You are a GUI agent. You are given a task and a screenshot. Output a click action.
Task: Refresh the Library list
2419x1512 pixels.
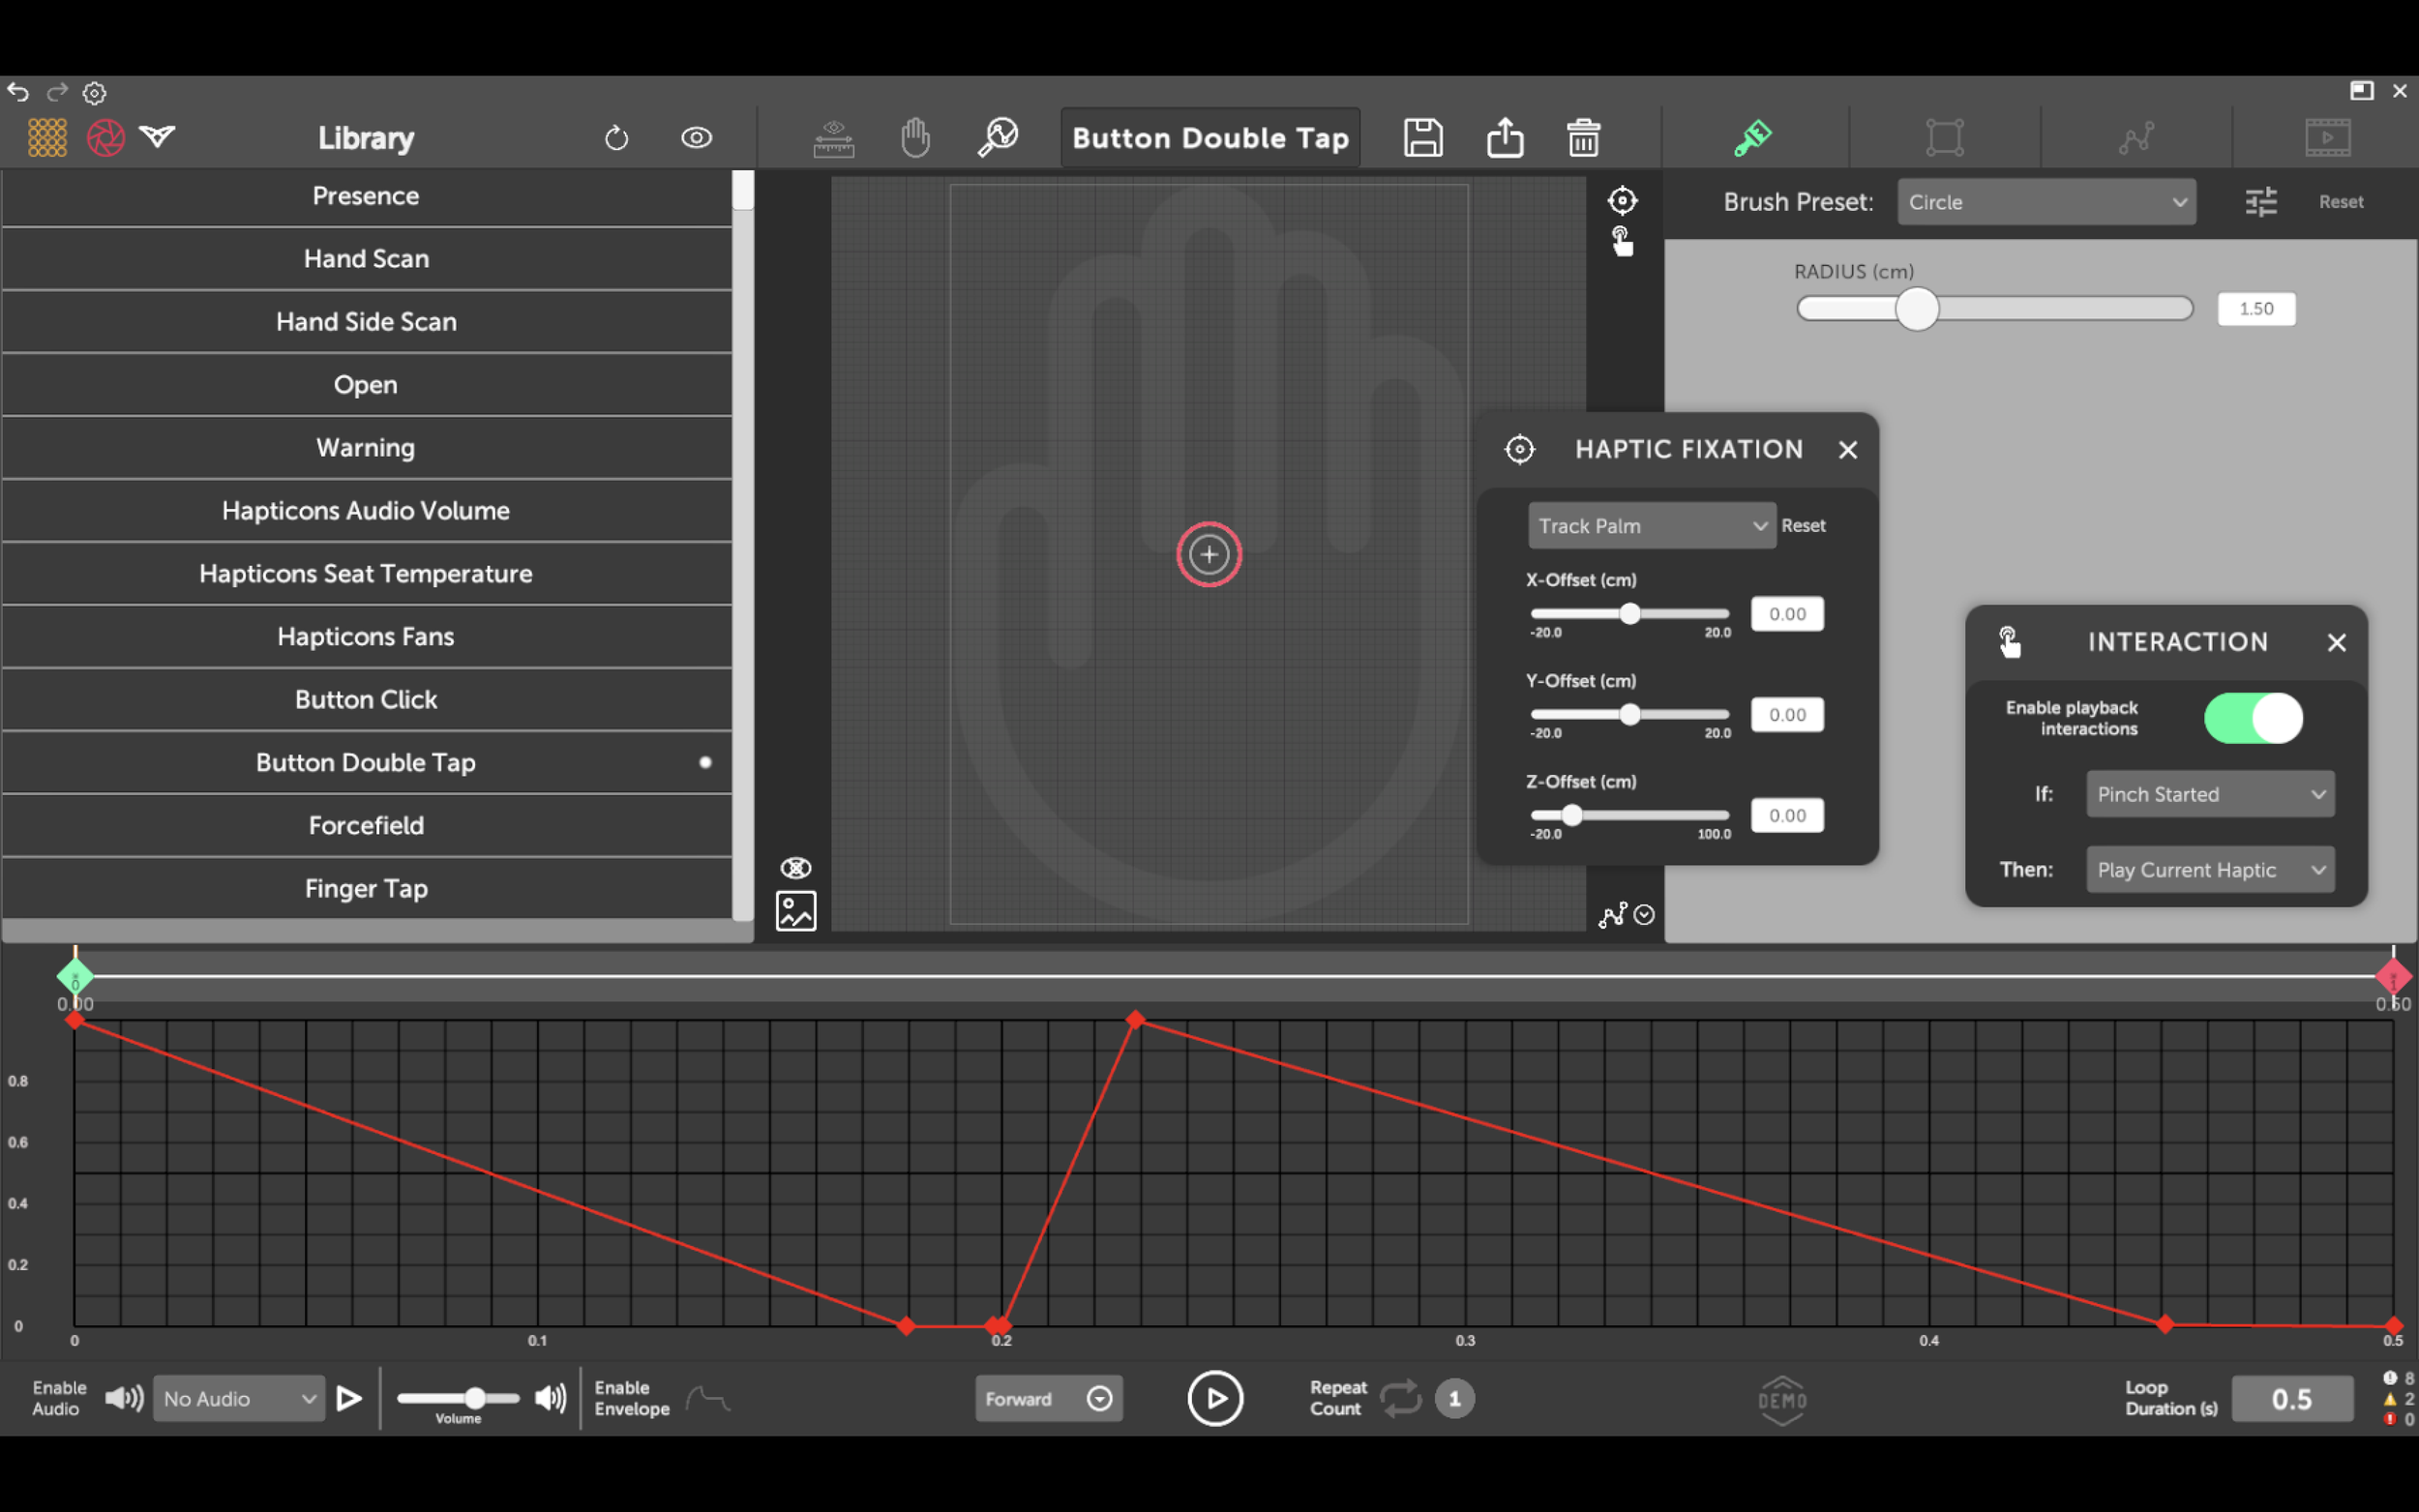[x=617, y=138]
